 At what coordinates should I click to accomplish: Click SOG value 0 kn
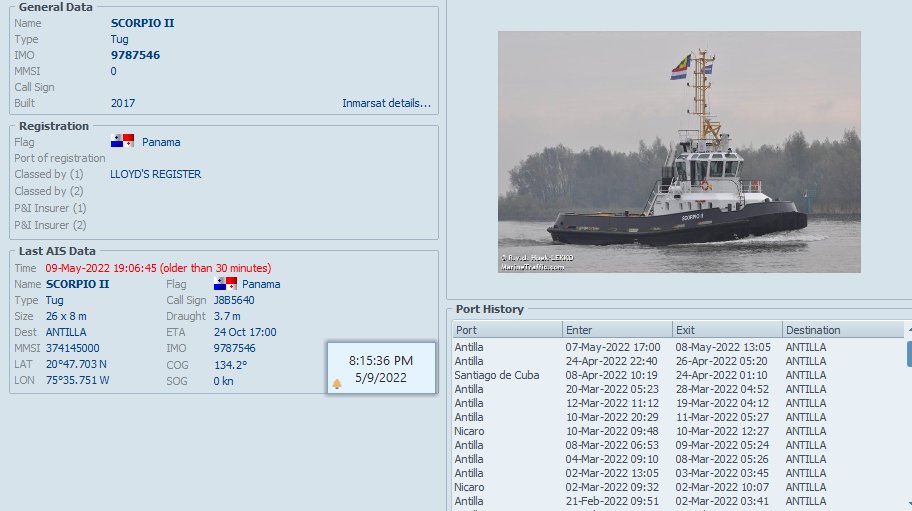click(223, 381)
